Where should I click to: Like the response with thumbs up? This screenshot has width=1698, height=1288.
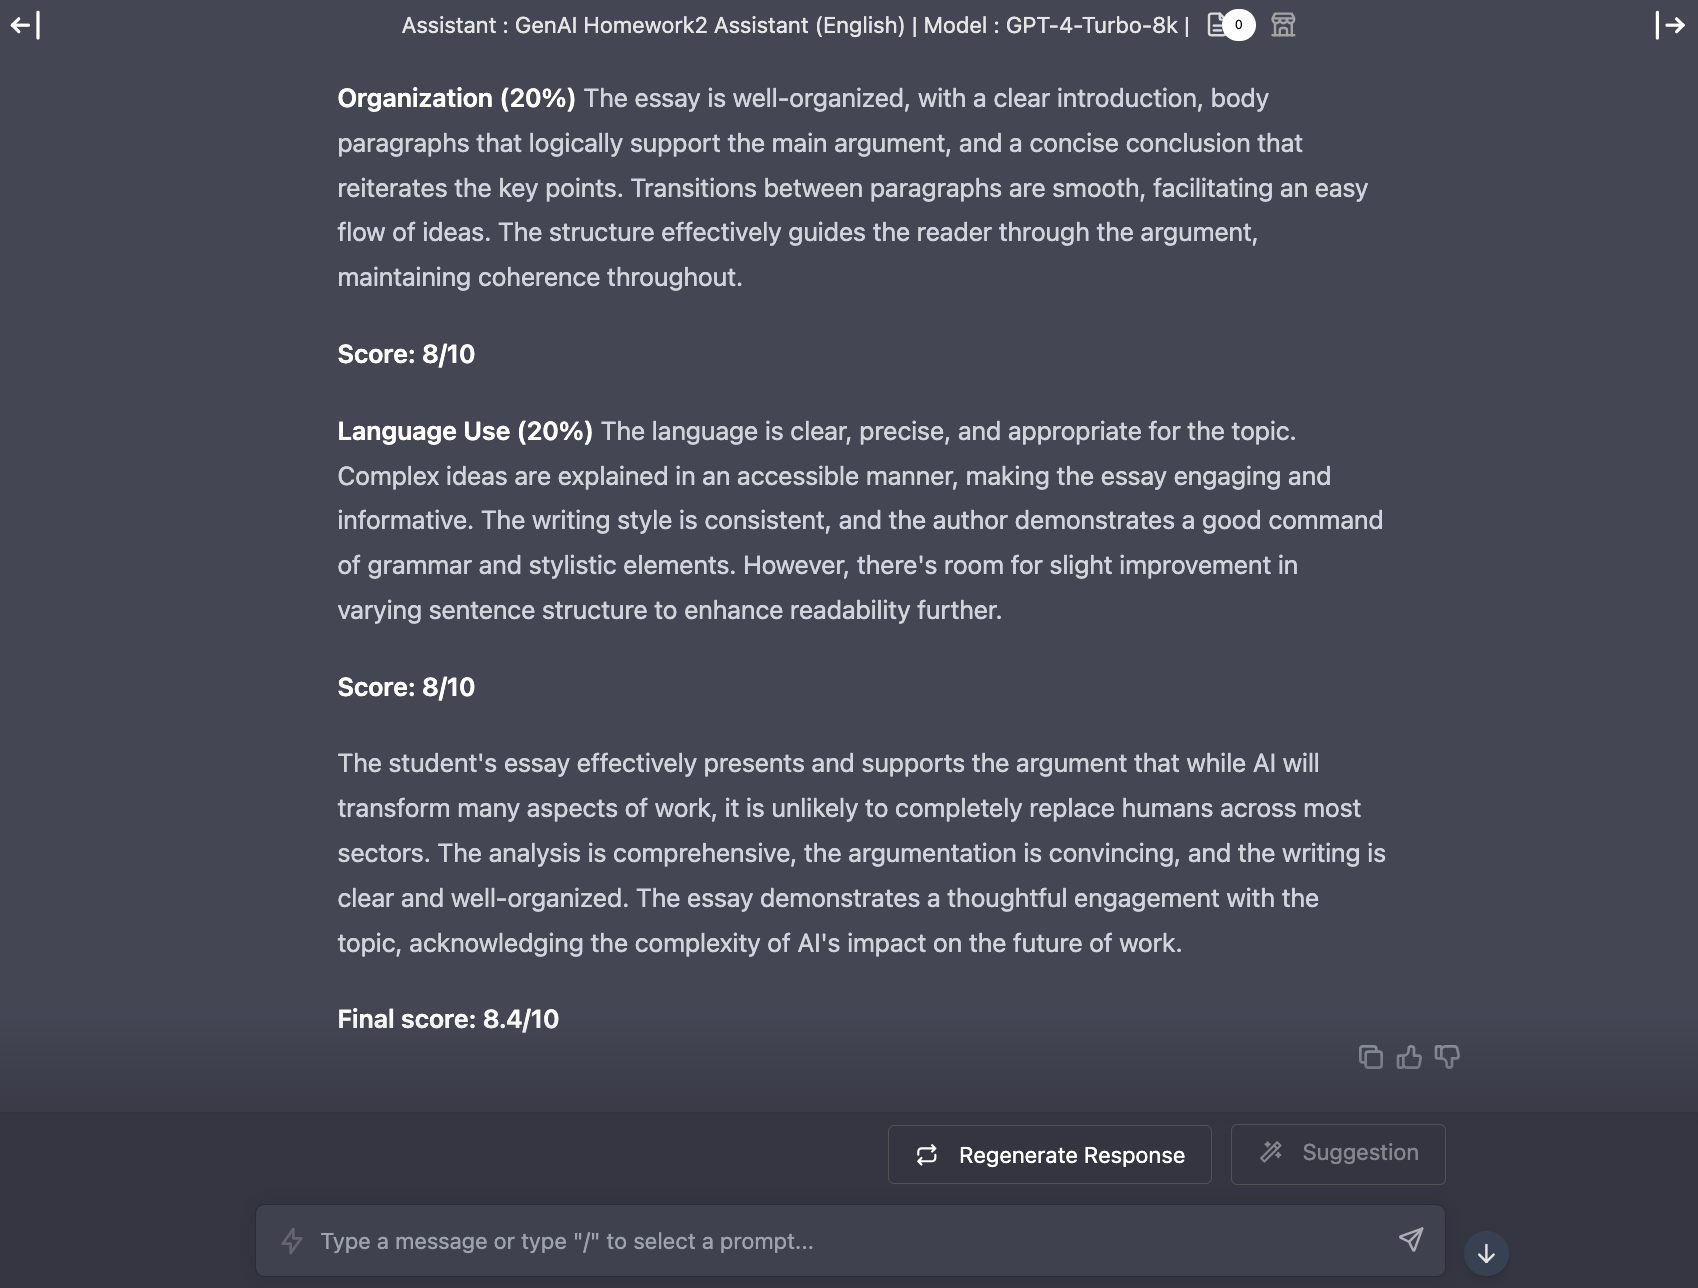1409,1057
